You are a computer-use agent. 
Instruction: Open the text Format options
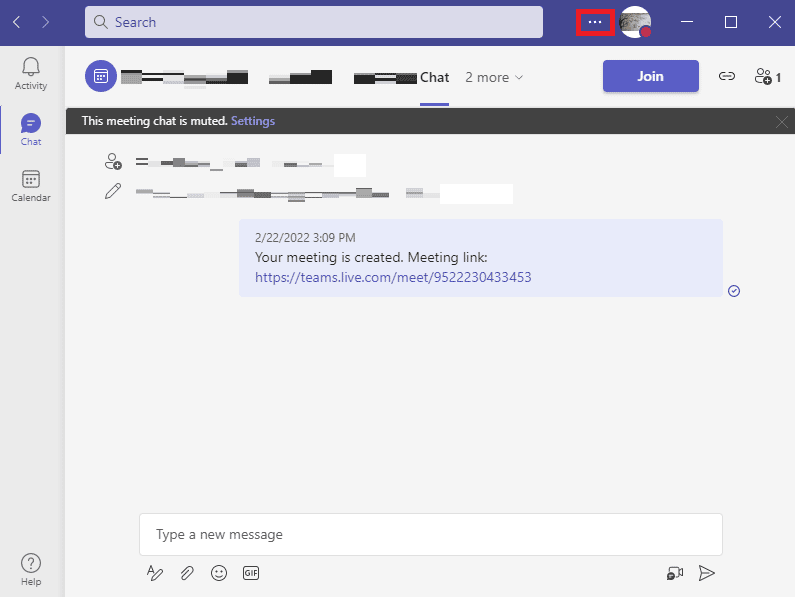click(x=155, y=573)
